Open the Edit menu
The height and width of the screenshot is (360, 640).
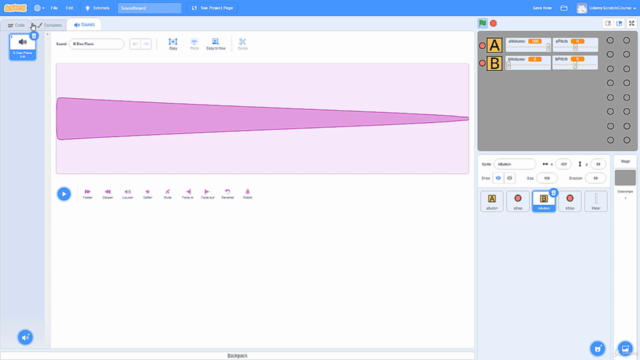(x=69, y=8)
